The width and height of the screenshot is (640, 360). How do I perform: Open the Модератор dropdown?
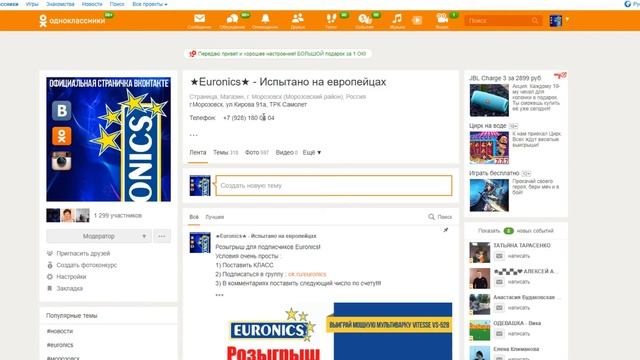[99, 236]
